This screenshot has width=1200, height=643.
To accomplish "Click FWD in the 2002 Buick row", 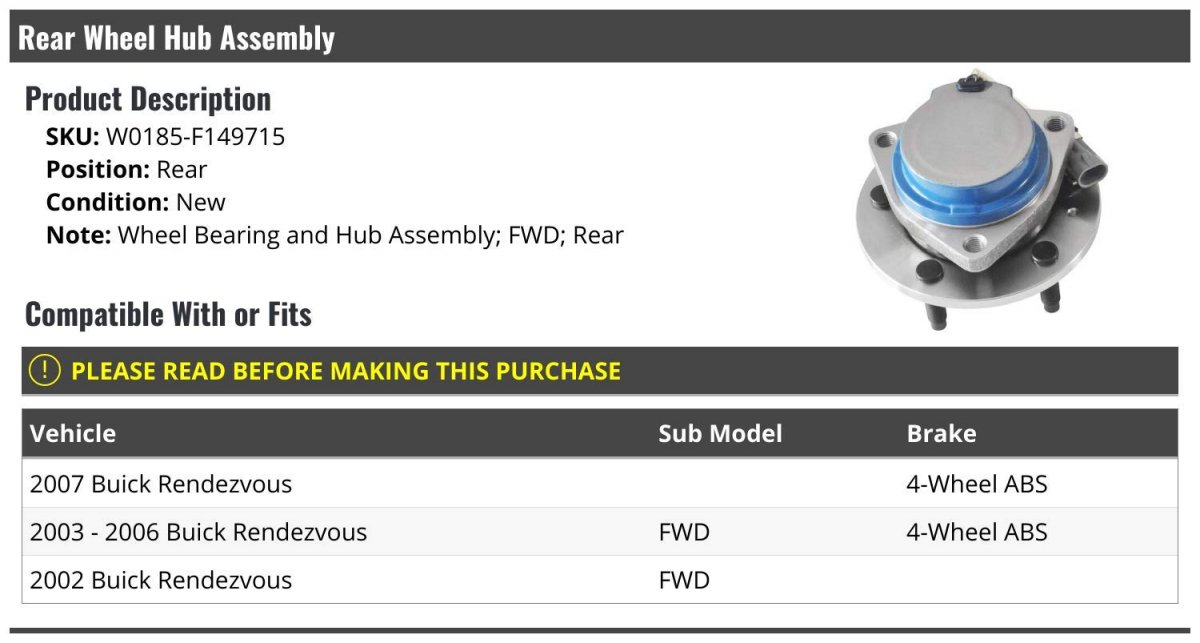I will coord(684,580).
